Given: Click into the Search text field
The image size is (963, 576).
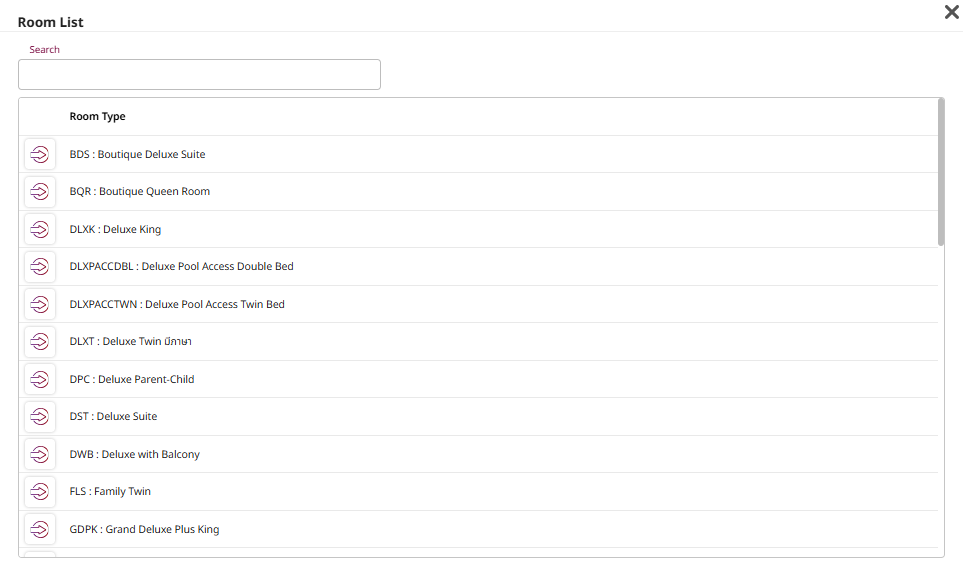Looking at the screenshot, I should coord(199,75).
